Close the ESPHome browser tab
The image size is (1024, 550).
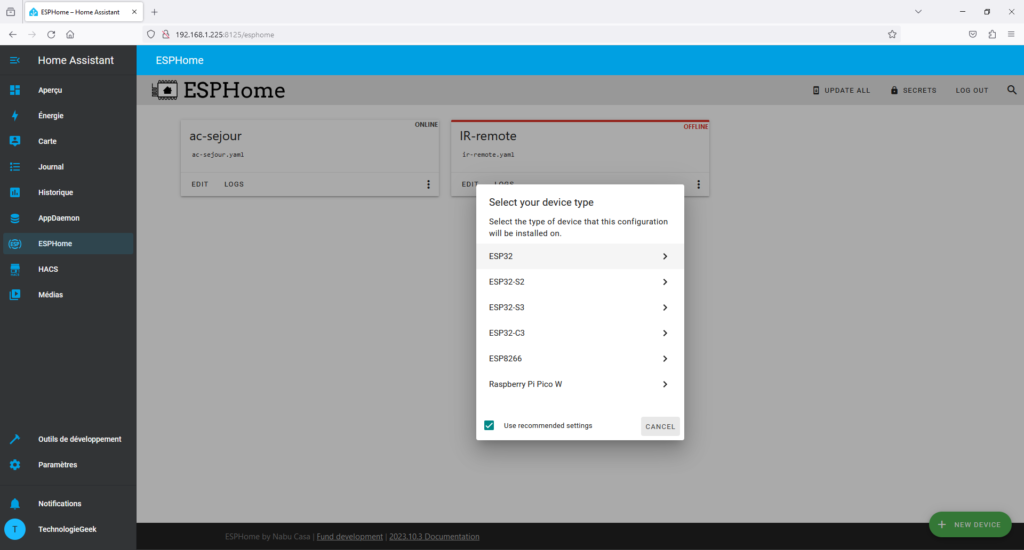pyautogui.click(x=134, y=12)
